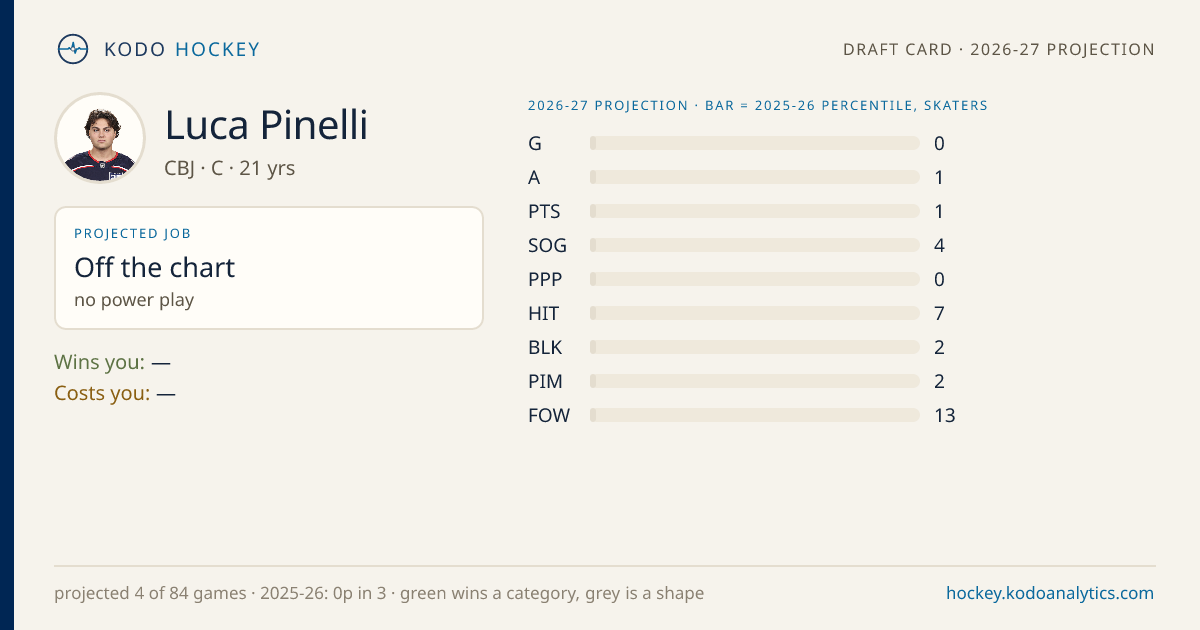Viewport: 1200px width, 630px height.
Task: Click the Draft Card 2026-27 Projection header
Action: coord(999,49)
